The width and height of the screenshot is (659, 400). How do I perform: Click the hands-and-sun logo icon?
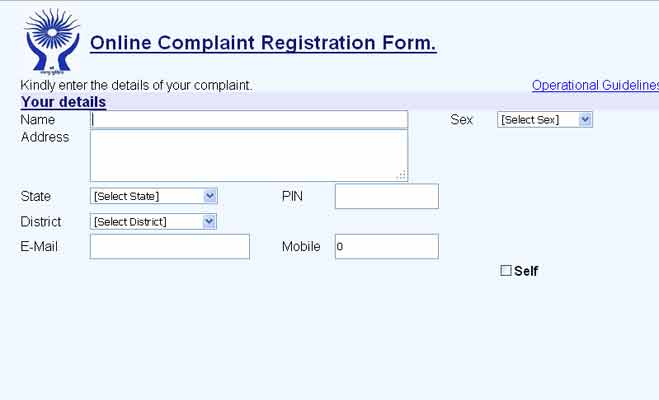(50, 42)
